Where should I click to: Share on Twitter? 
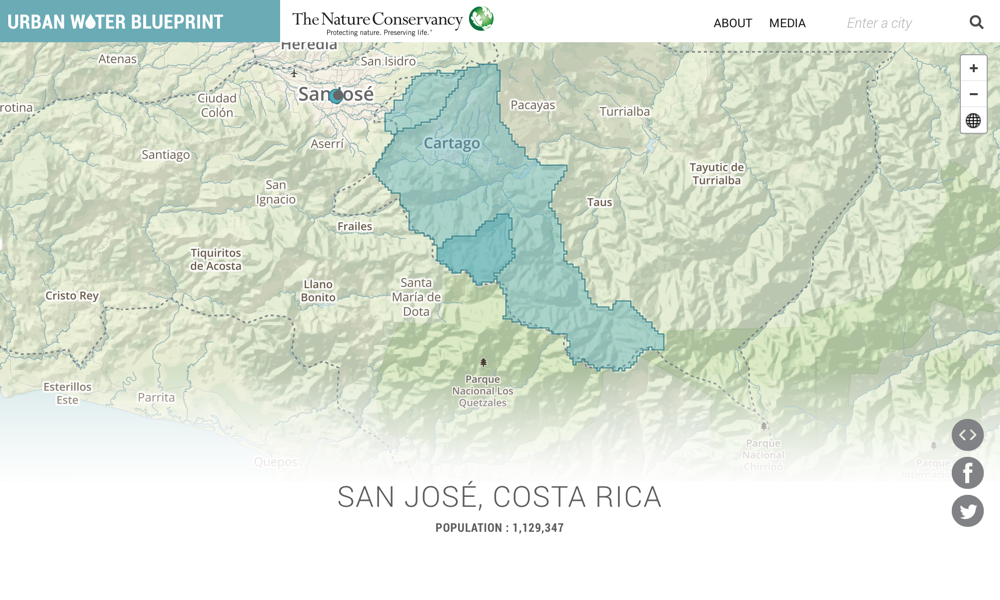[x=967, y=511]
